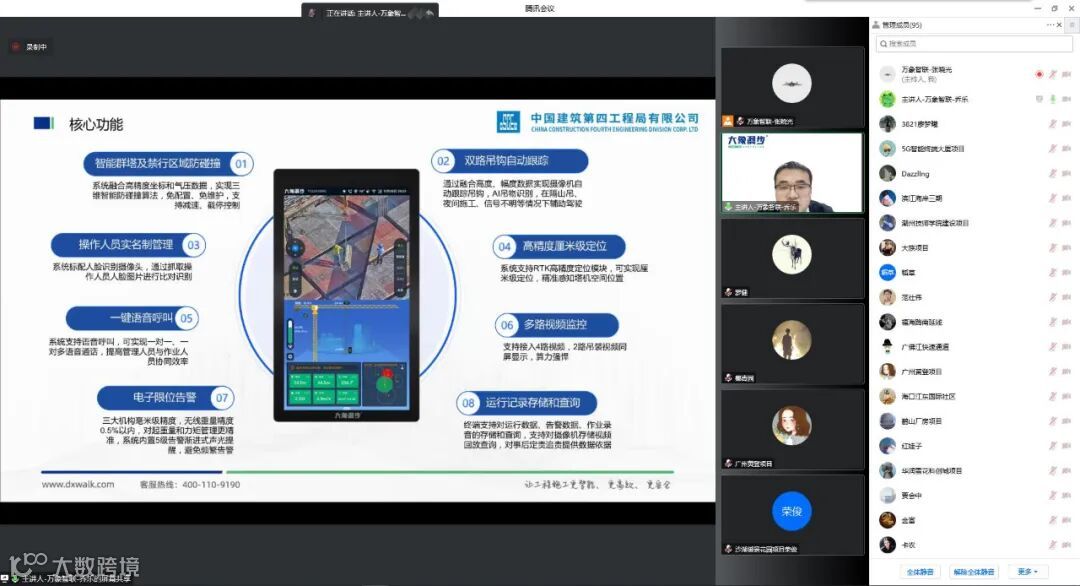Image resolution: width=1080 pixels, height=586 pixels.
Task: Click red recording indicator in 张晓光 row
Action: [x=1039, y=74]
